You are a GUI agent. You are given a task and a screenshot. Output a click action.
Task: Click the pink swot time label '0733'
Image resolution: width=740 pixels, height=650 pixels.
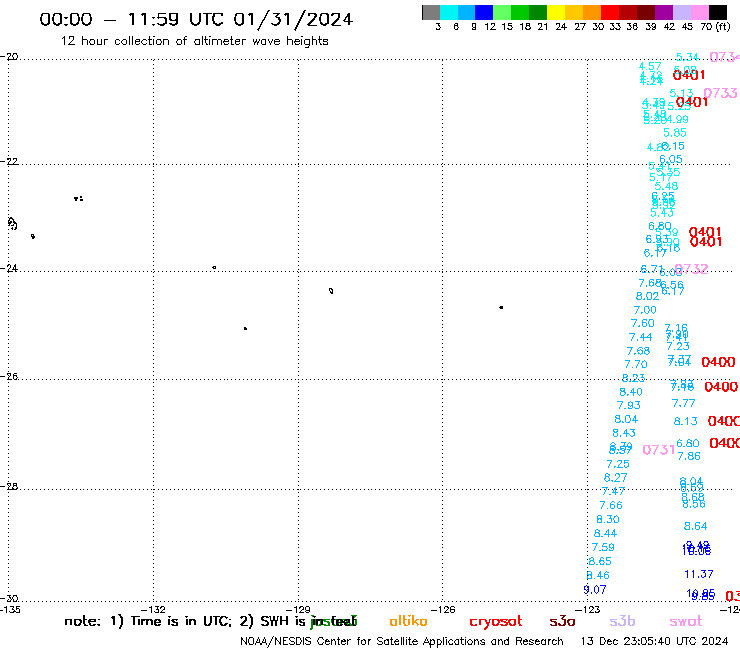720,93
